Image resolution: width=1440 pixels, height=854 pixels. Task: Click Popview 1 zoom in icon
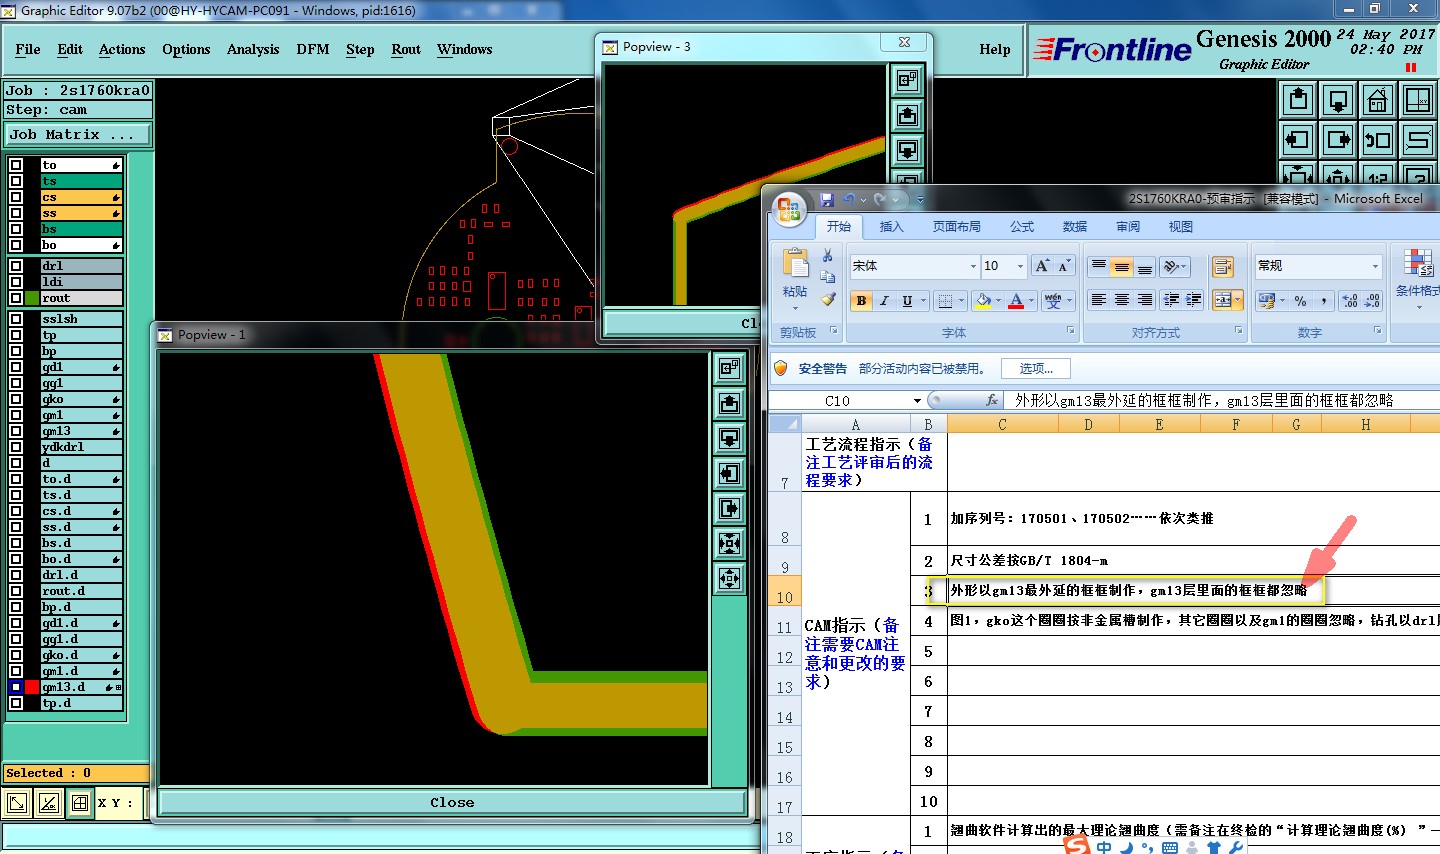730,543
